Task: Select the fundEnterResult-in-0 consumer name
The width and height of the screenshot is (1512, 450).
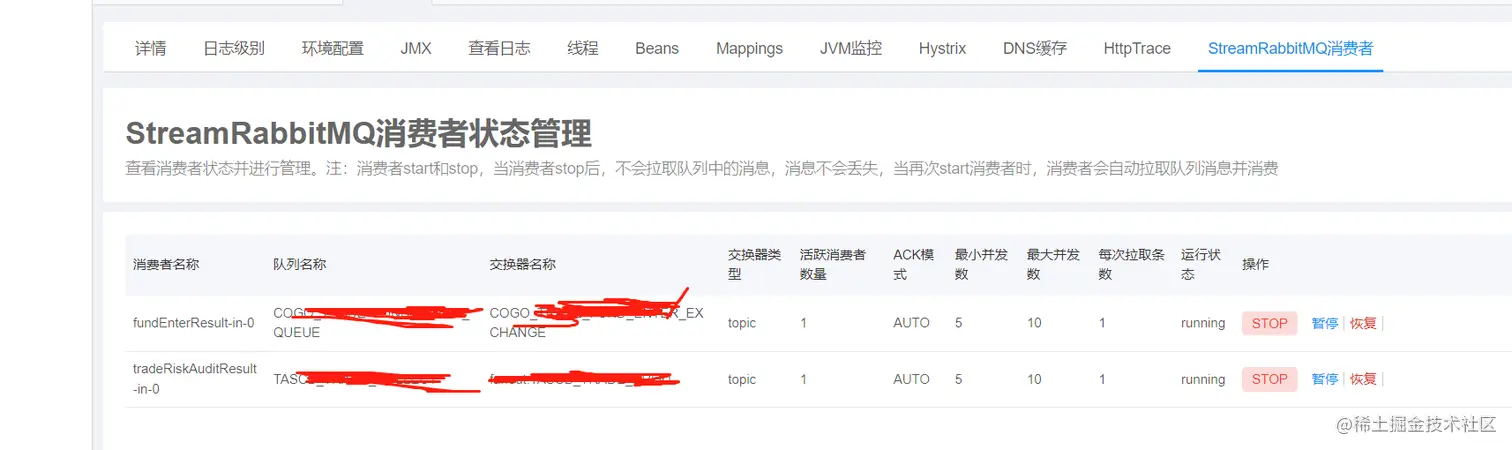Action: (x=194, y=323)
